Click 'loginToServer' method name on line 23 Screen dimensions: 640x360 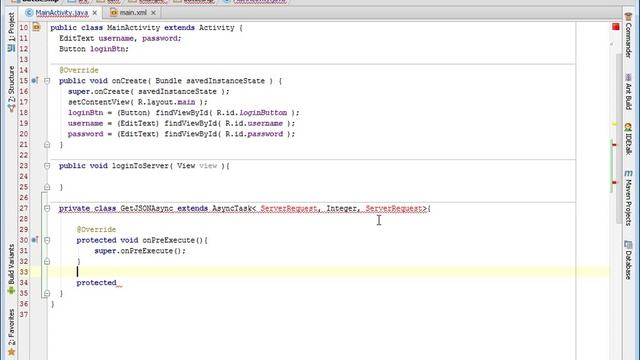point(140,166)
